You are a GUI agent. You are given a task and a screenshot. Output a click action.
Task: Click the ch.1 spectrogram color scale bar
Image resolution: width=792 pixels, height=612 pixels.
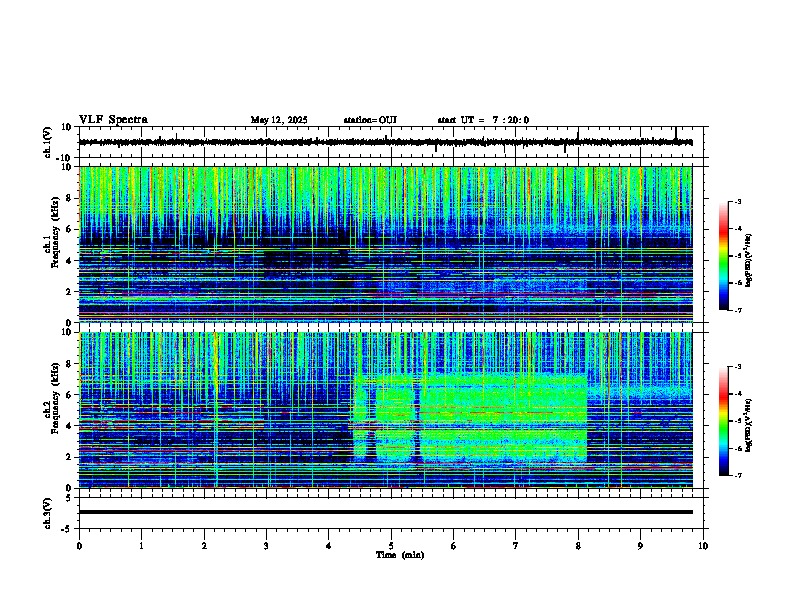[724, 256]
